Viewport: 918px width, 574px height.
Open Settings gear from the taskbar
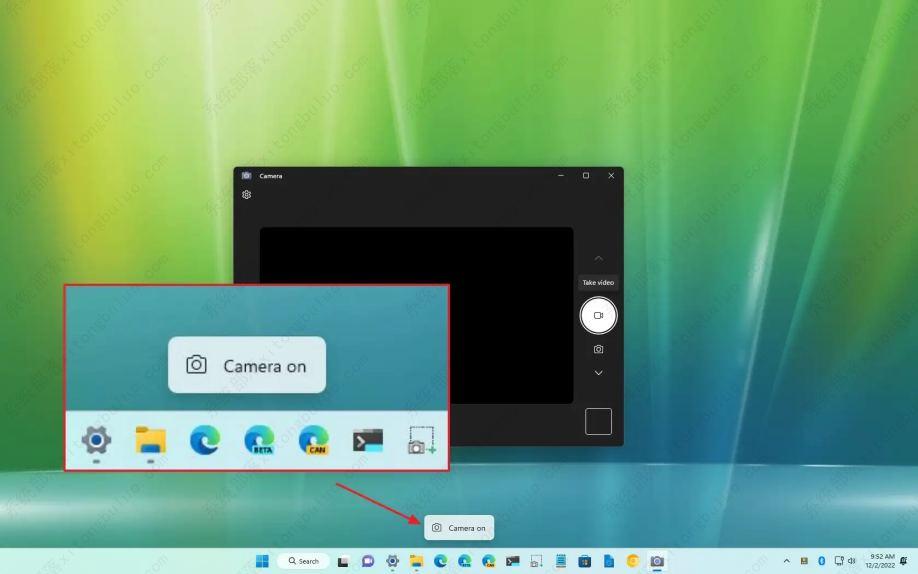click(392, 561)
